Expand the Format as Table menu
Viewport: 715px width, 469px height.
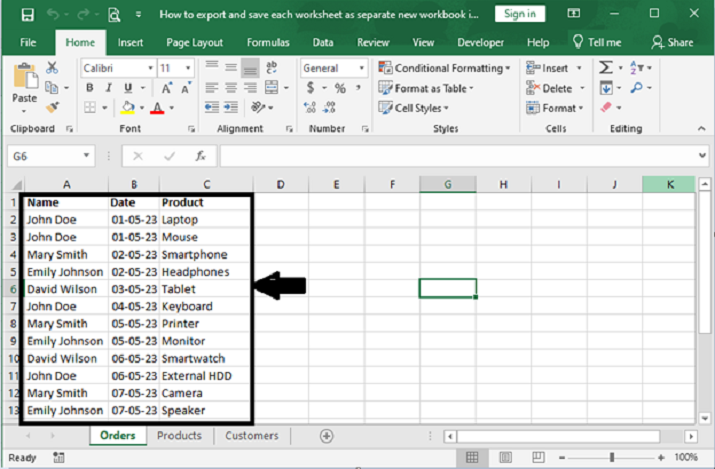tap(426, 88)
